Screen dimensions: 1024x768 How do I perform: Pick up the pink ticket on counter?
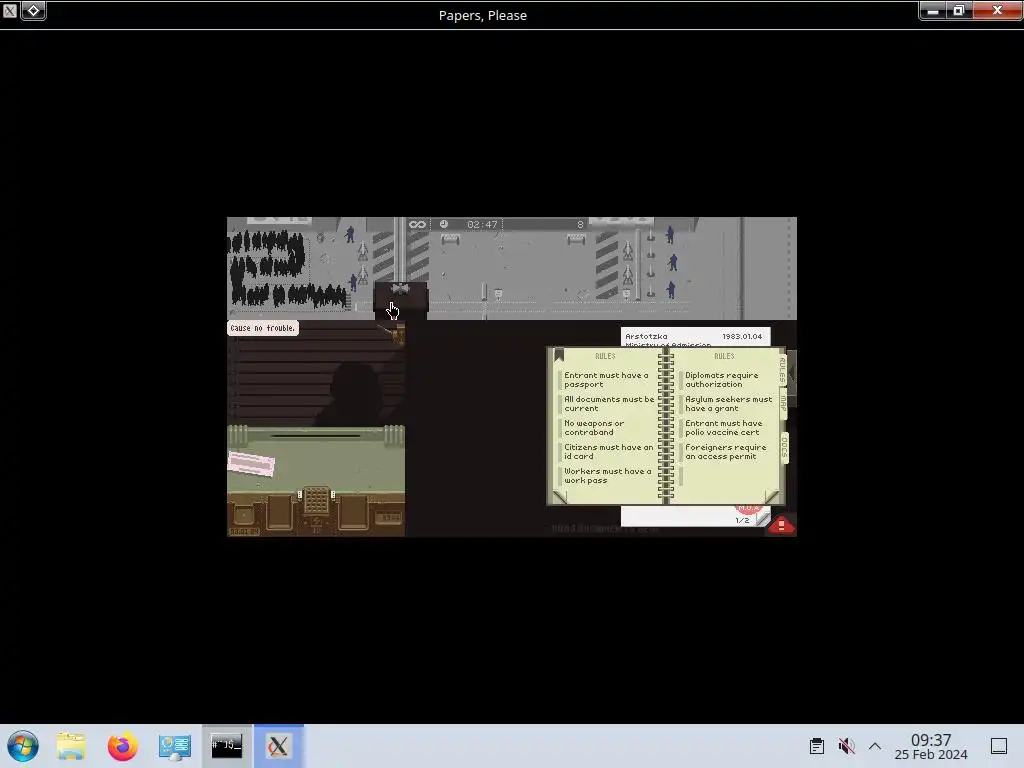251,464
